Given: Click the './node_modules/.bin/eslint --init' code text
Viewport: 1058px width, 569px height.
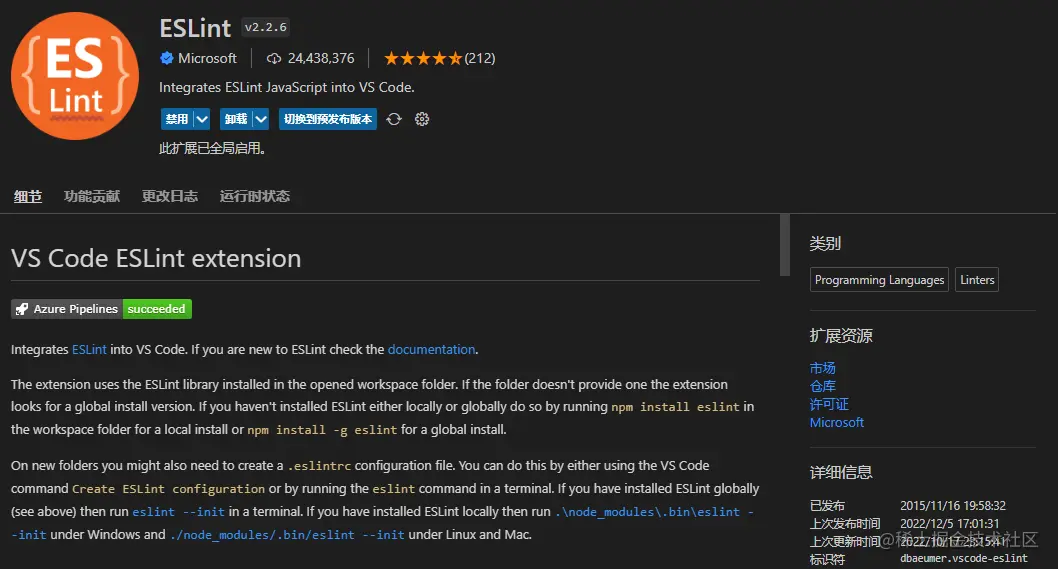Looking at the screenshot, I should point(287,535).
